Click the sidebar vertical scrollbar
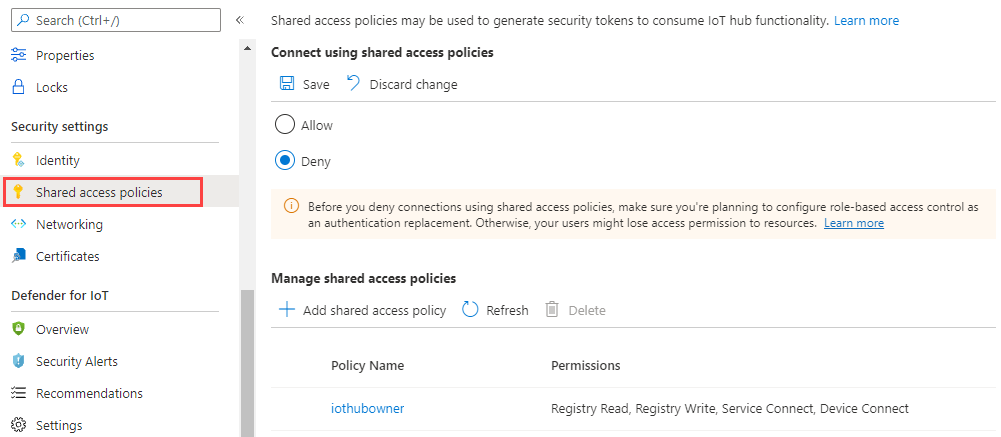 point(247,360)
